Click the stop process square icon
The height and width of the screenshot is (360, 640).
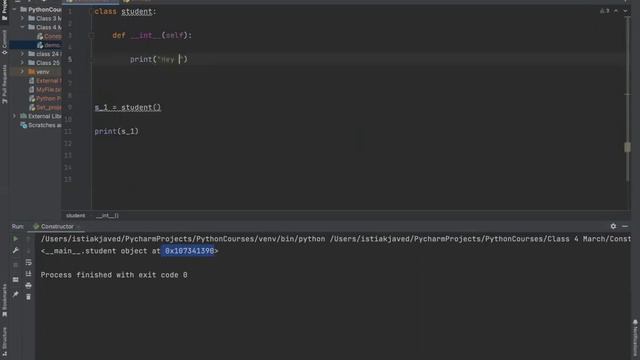point(16,265)
